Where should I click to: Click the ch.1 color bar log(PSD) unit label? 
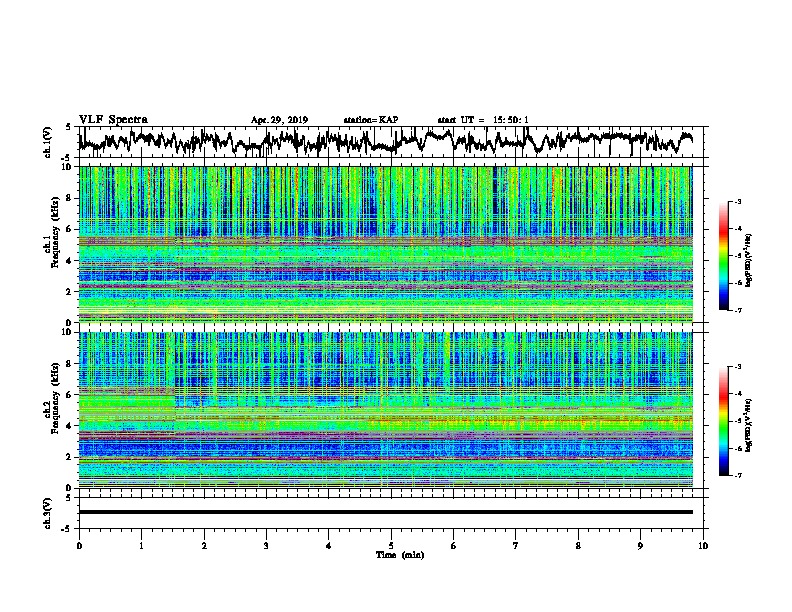pyautogui.click(x=749, y=260)
